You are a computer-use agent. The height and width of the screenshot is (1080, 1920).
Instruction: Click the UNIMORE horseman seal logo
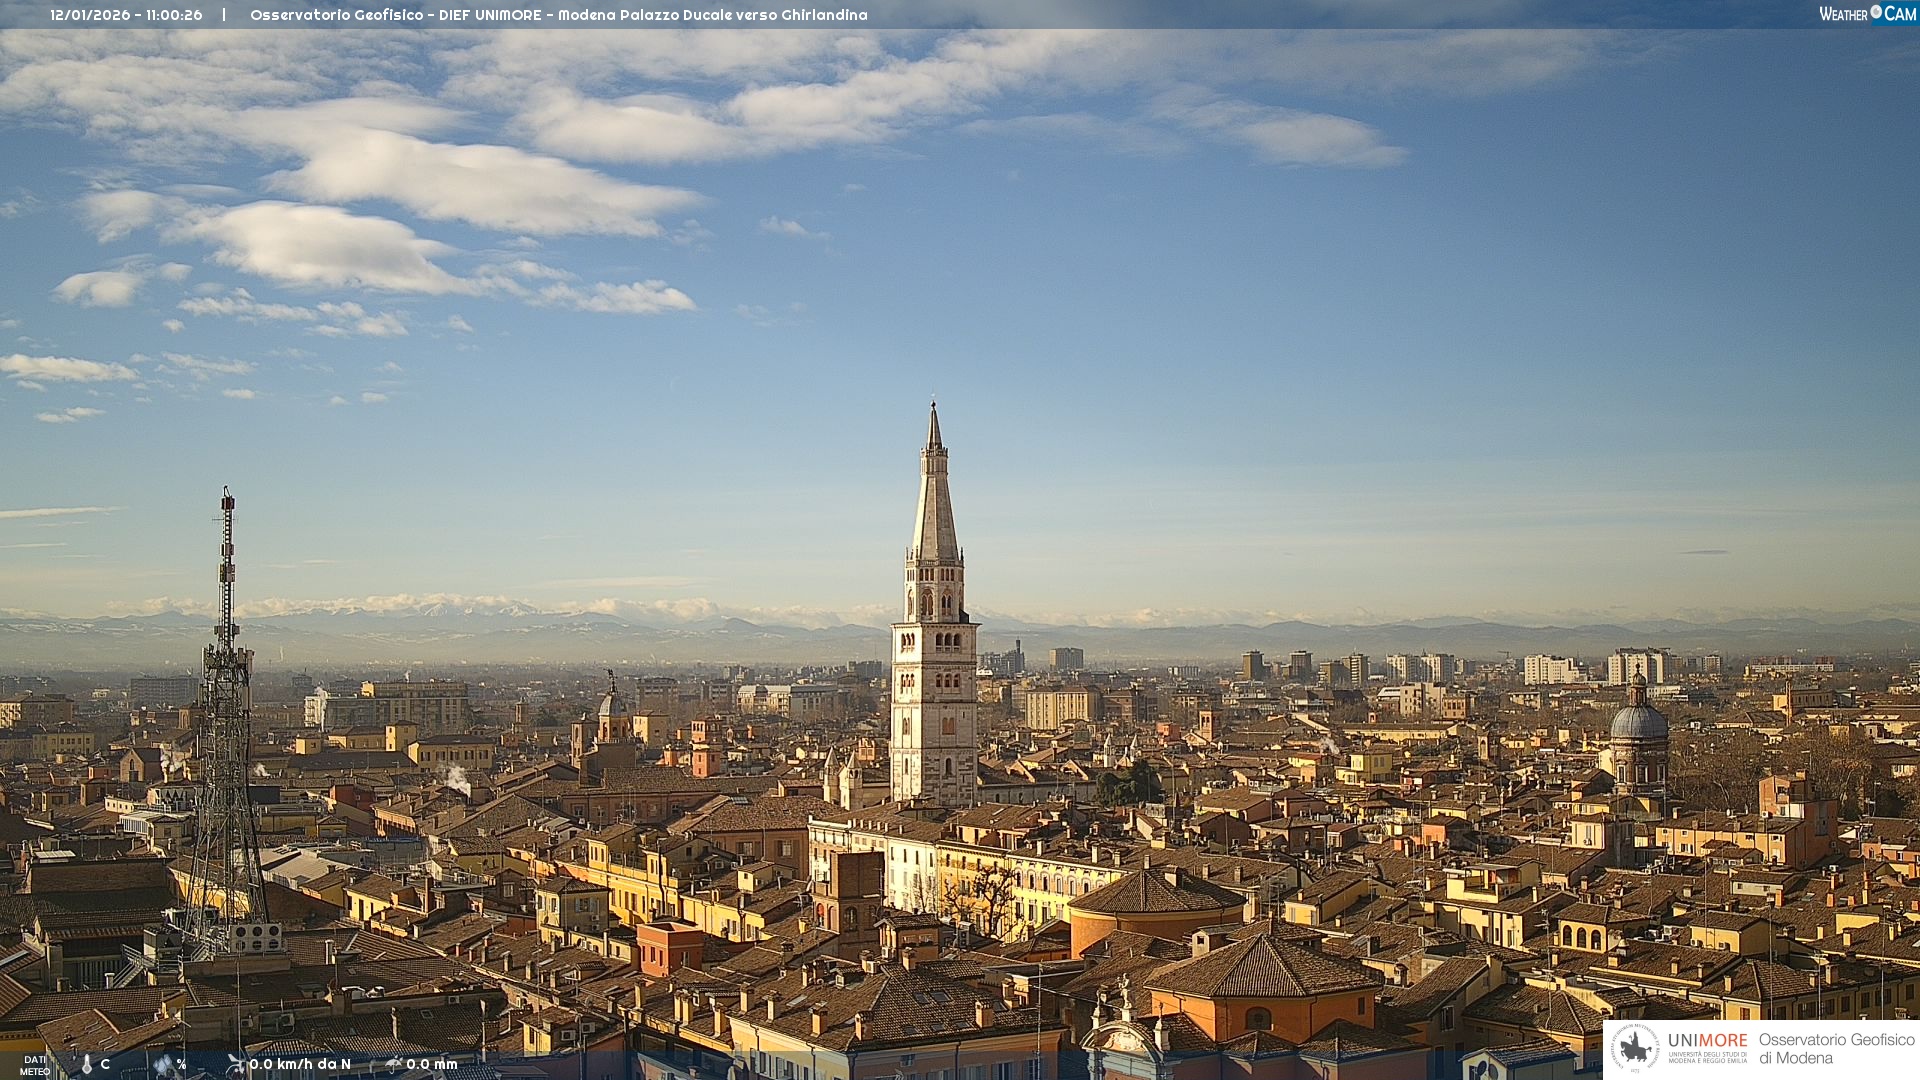1636,1048
